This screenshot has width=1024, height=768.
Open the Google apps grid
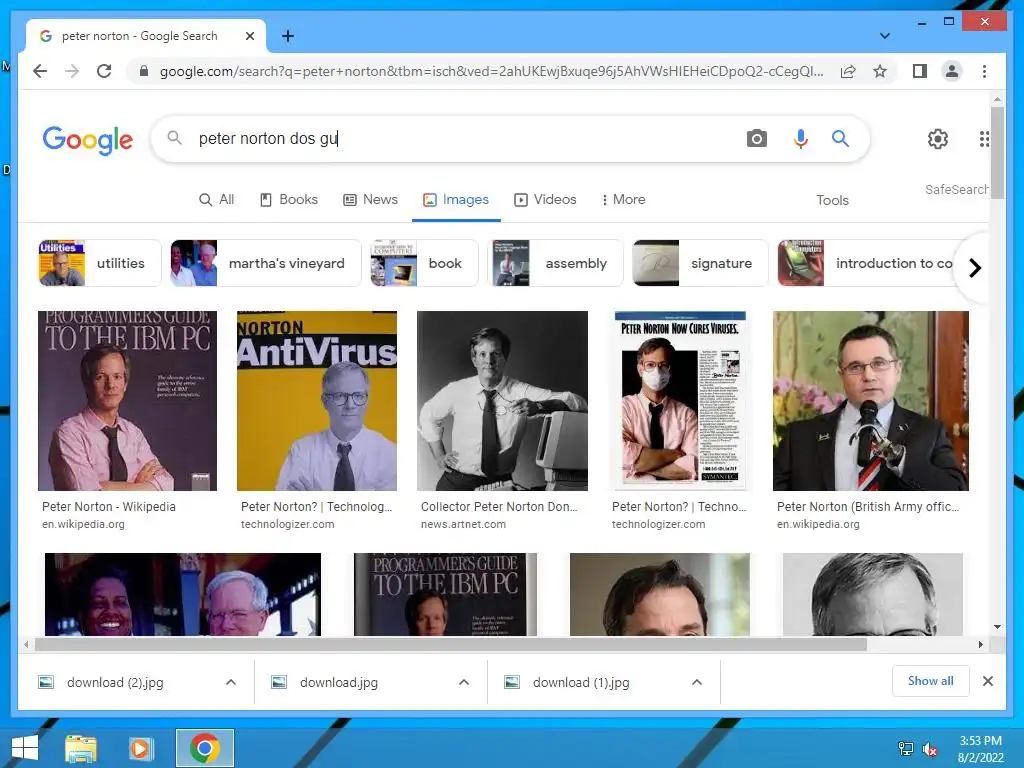point(984,138)
